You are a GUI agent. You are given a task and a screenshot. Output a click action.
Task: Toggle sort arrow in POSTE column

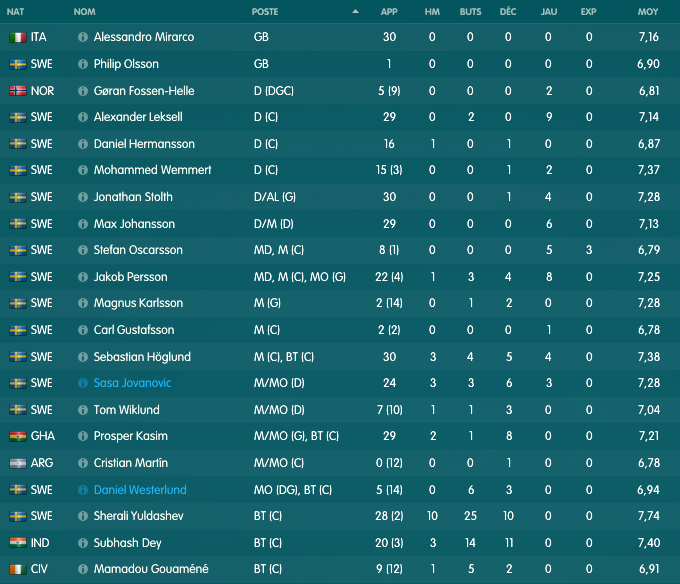tap(355, 12)
